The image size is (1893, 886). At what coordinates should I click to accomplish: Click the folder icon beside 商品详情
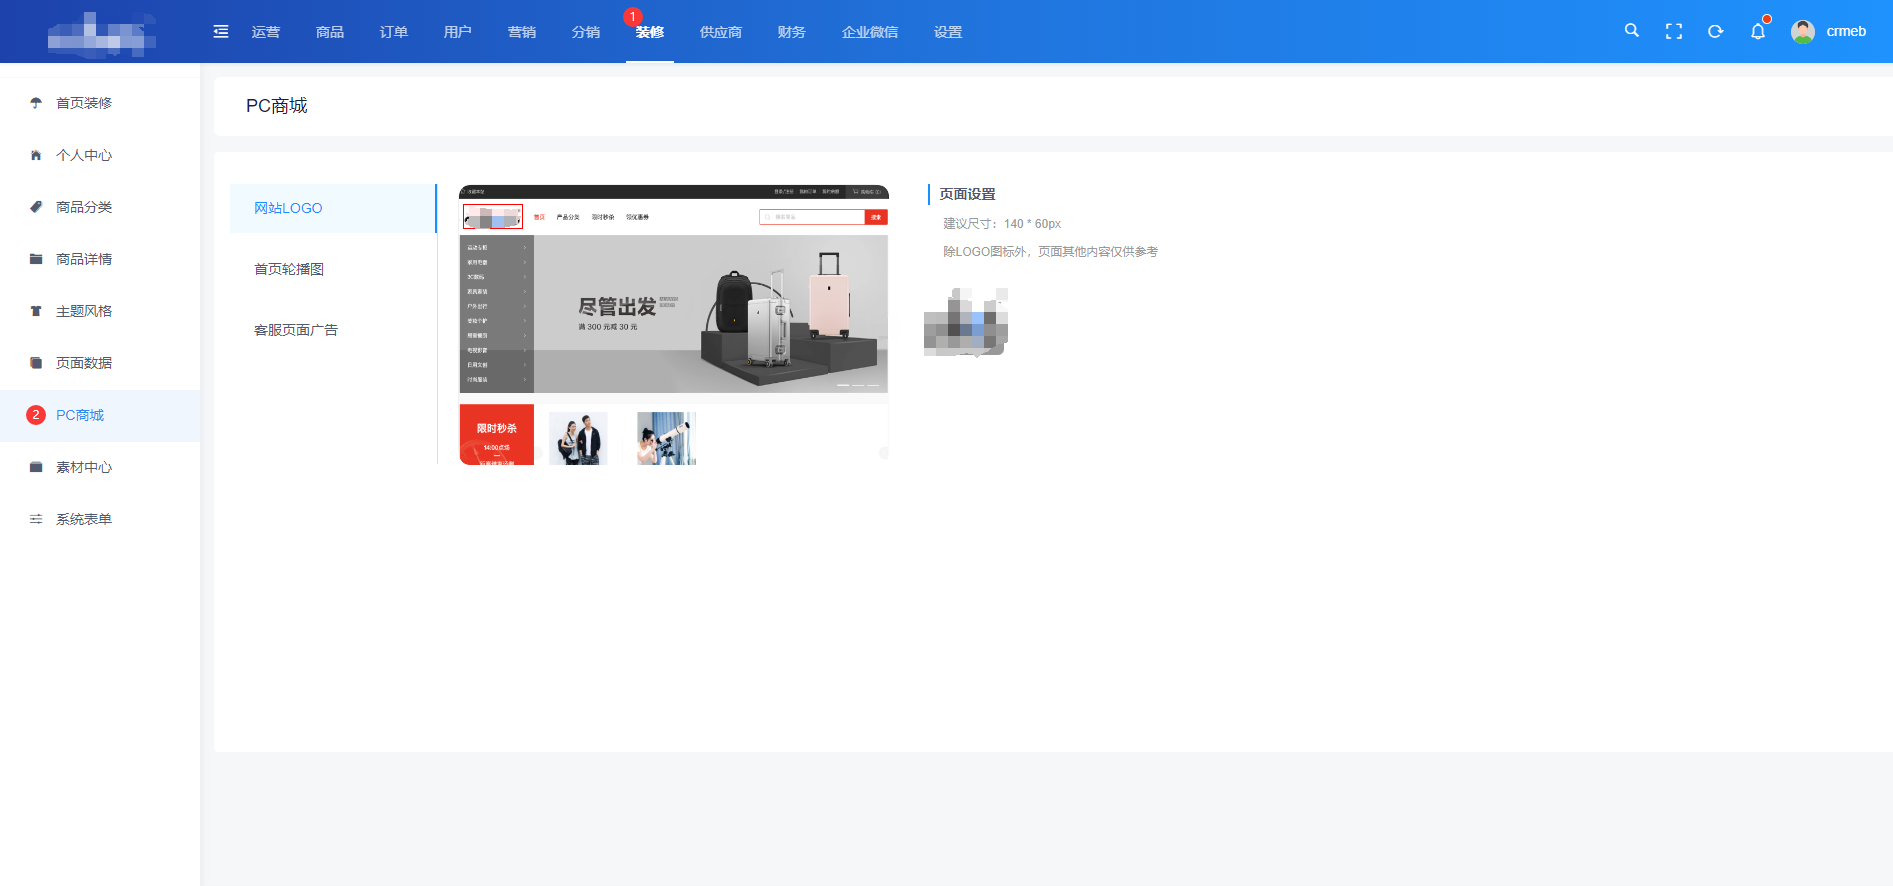[36, 259]
